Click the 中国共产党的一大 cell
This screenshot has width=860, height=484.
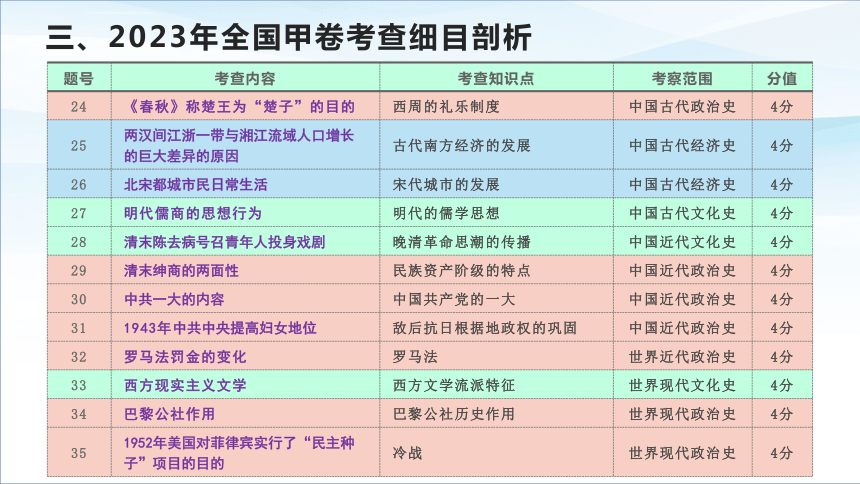[496, 299]
